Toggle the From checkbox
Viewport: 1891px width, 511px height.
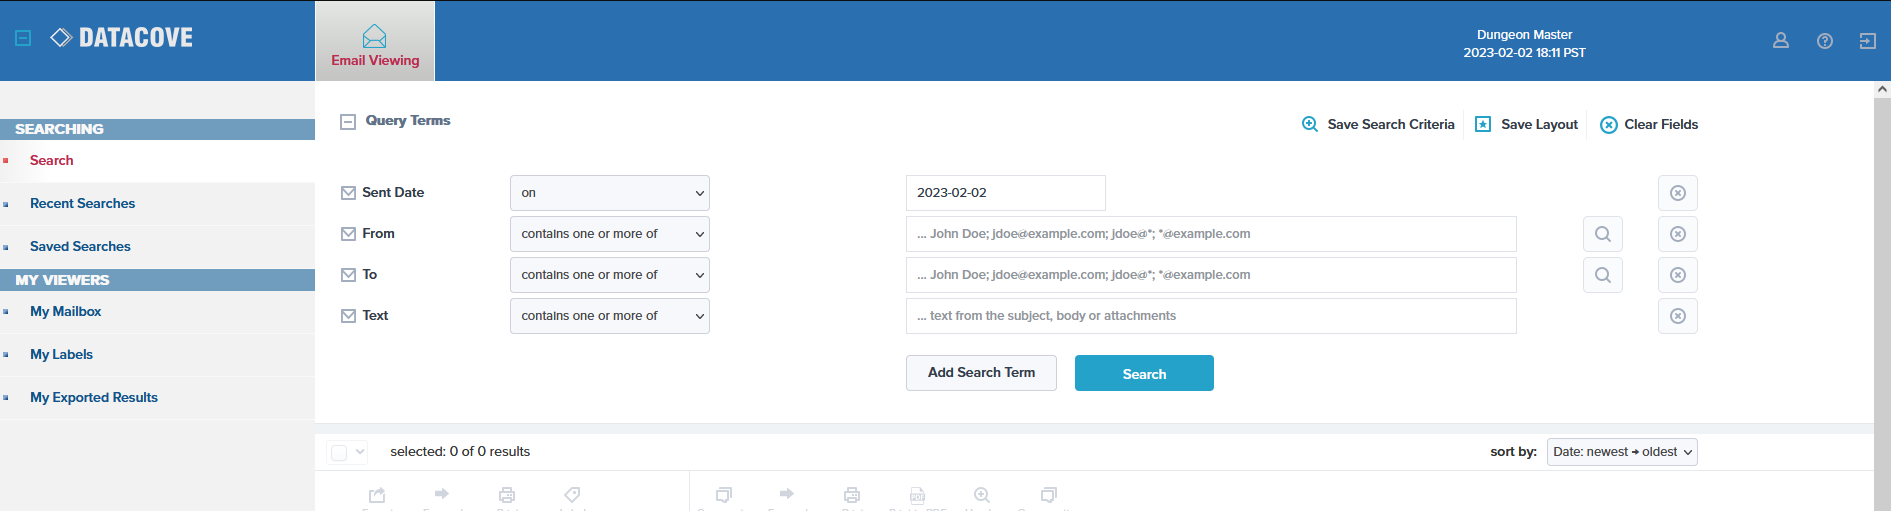coord(348,234)
